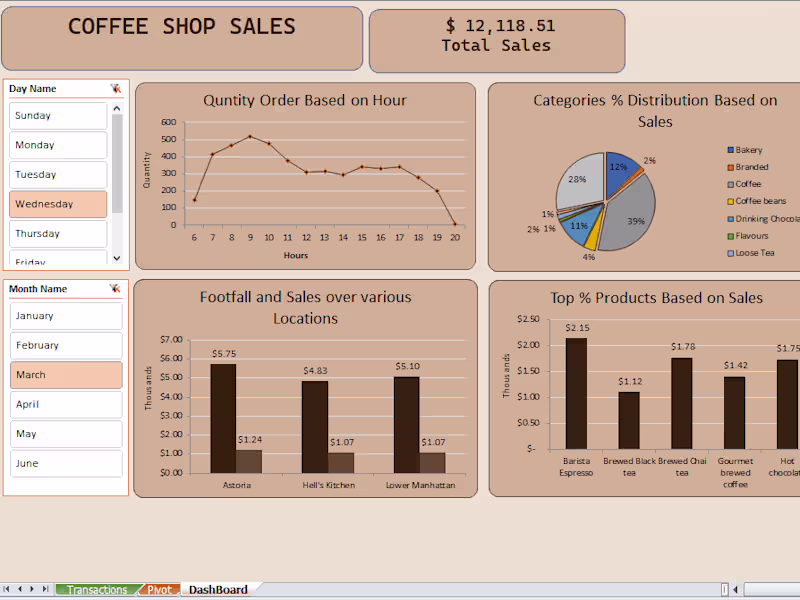This screenshot has width=800, height=600.
Task: Deselect March in the Month Name slicer
Action: click(x=65, y=375)
